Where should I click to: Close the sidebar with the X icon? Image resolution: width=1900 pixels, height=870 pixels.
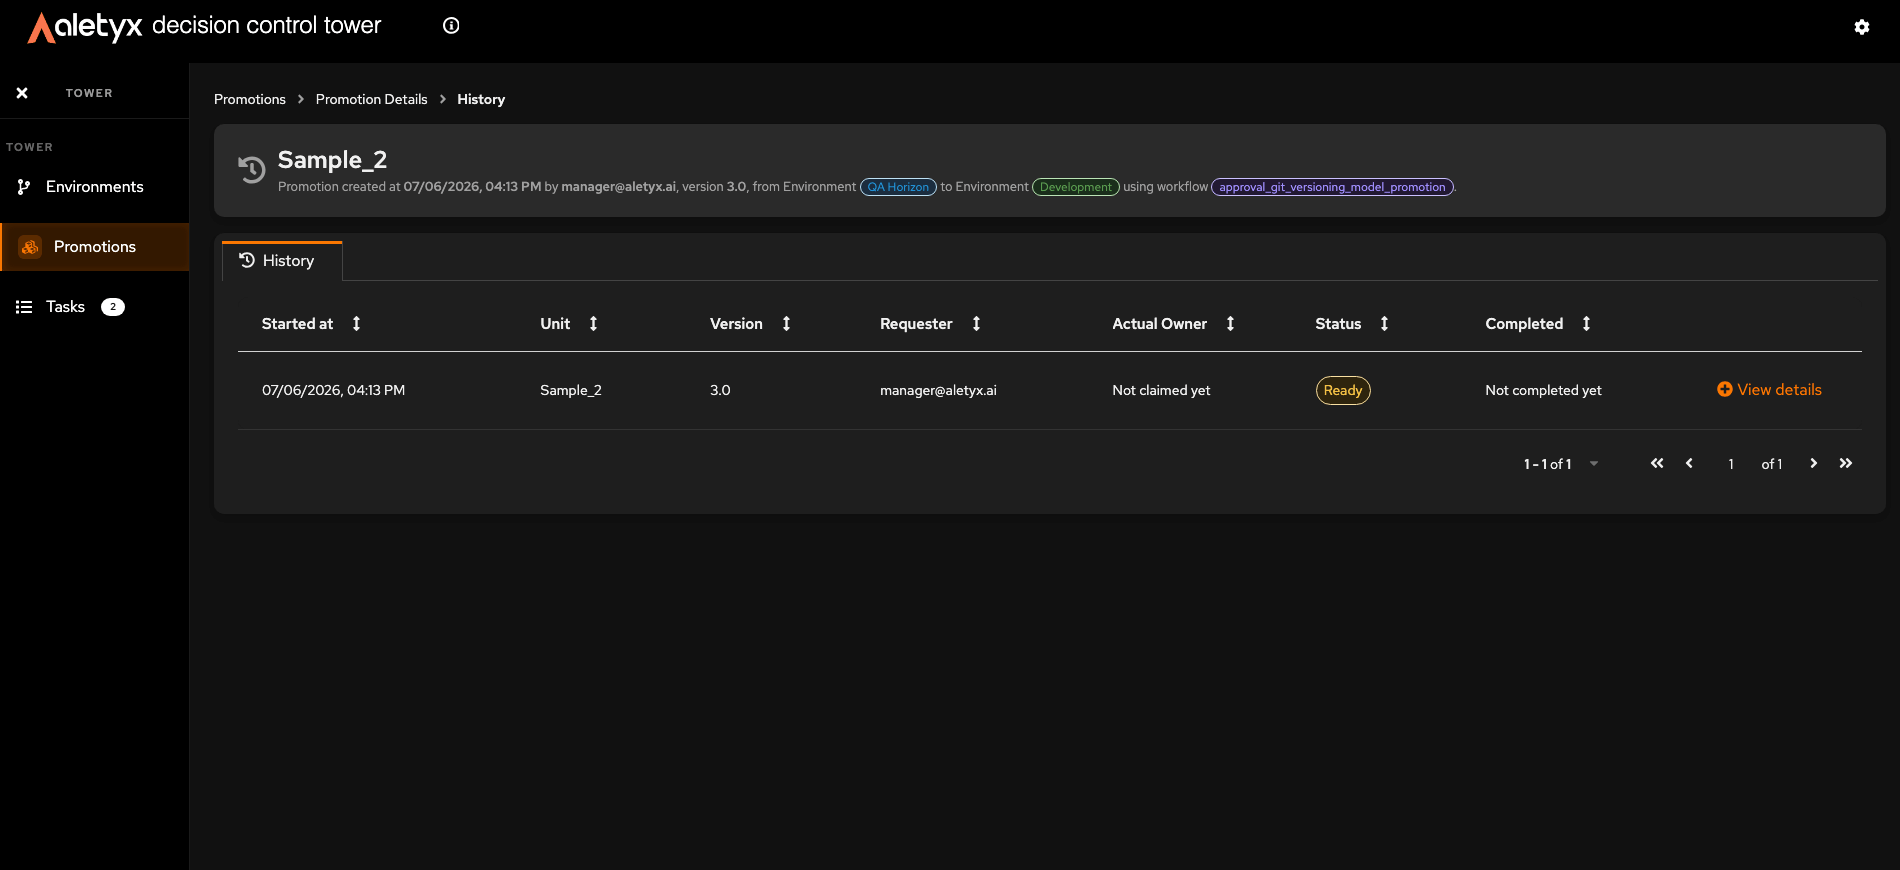(x=22, y=93)
